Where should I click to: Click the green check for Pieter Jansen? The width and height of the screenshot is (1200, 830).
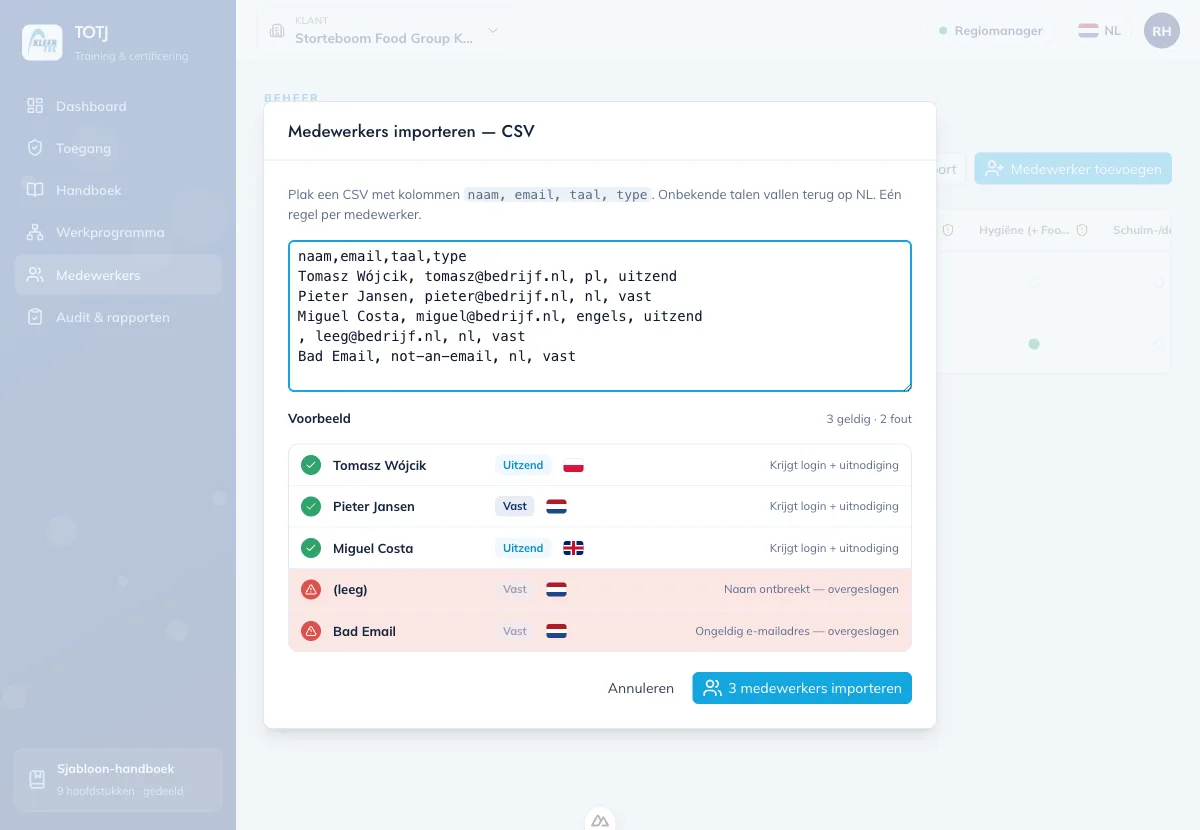(311, 506)
